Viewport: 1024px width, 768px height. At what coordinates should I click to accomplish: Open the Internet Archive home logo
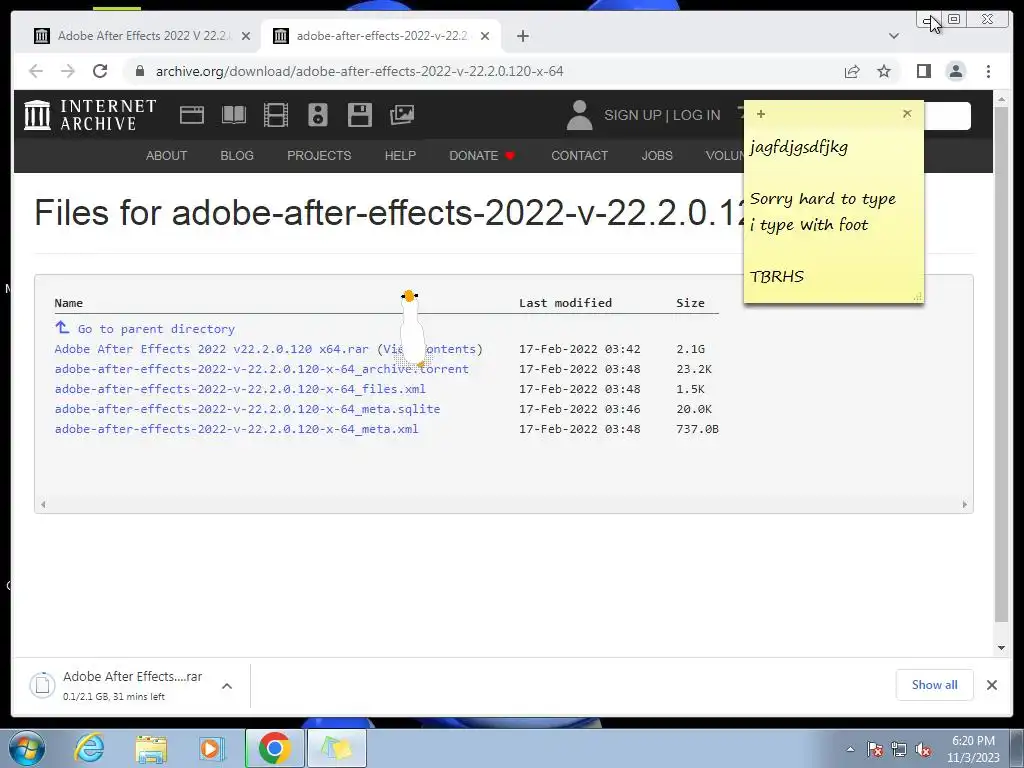pyautogui.click(x=90, y=115)
